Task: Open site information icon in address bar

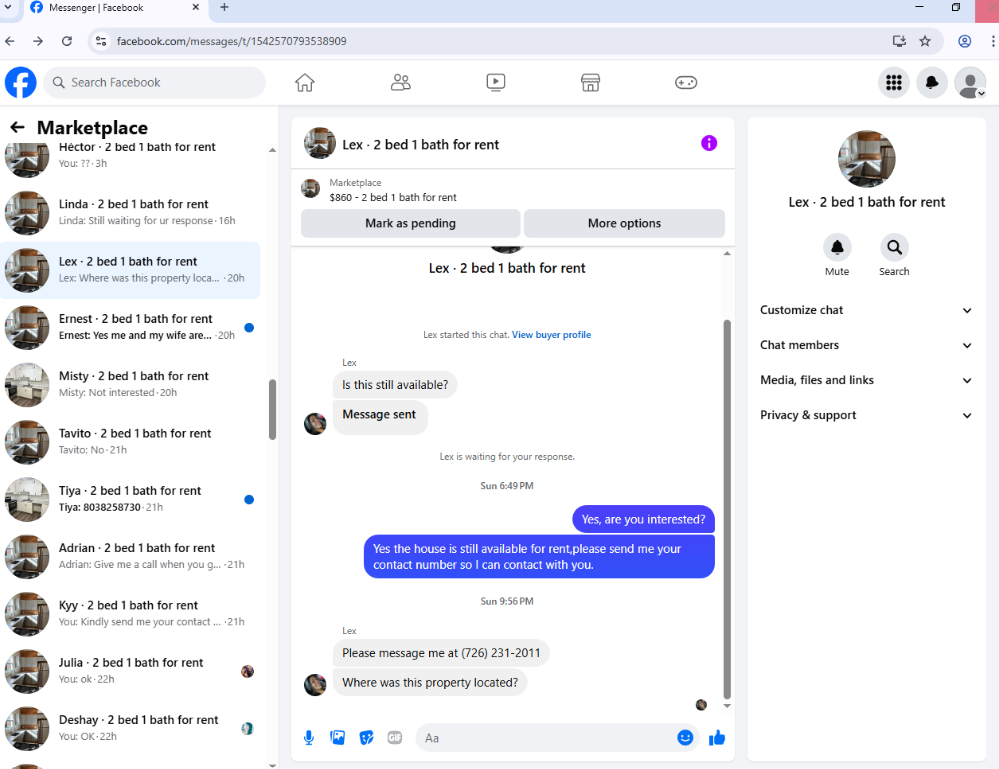Action: point(101,41)
